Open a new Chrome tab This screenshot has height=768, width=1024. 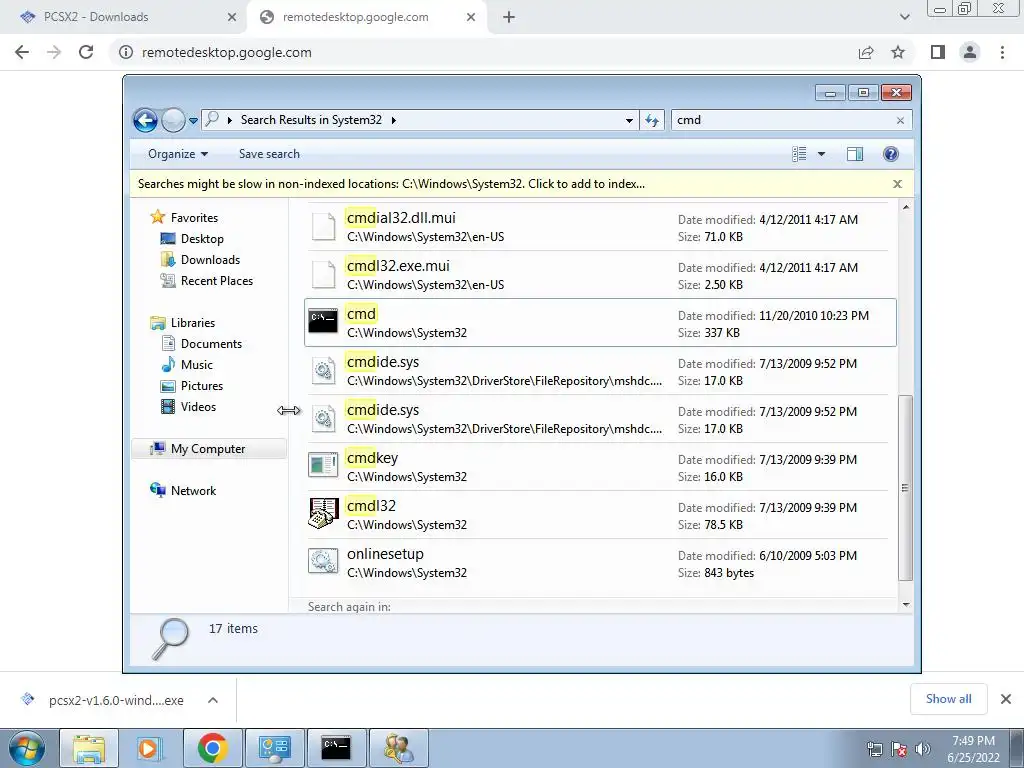509,17
